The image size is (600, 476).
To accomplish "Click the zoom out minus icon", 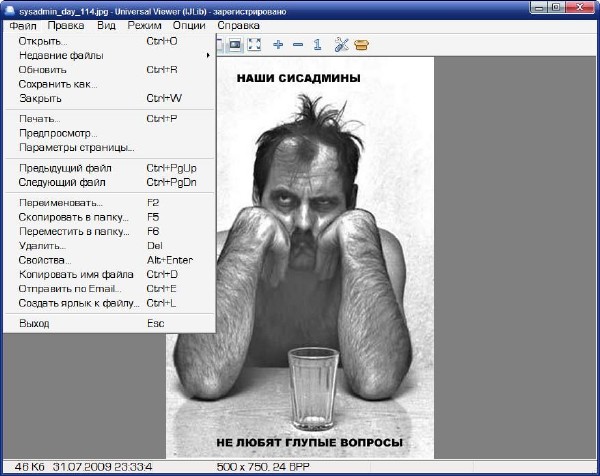I will tap(297, 45).
